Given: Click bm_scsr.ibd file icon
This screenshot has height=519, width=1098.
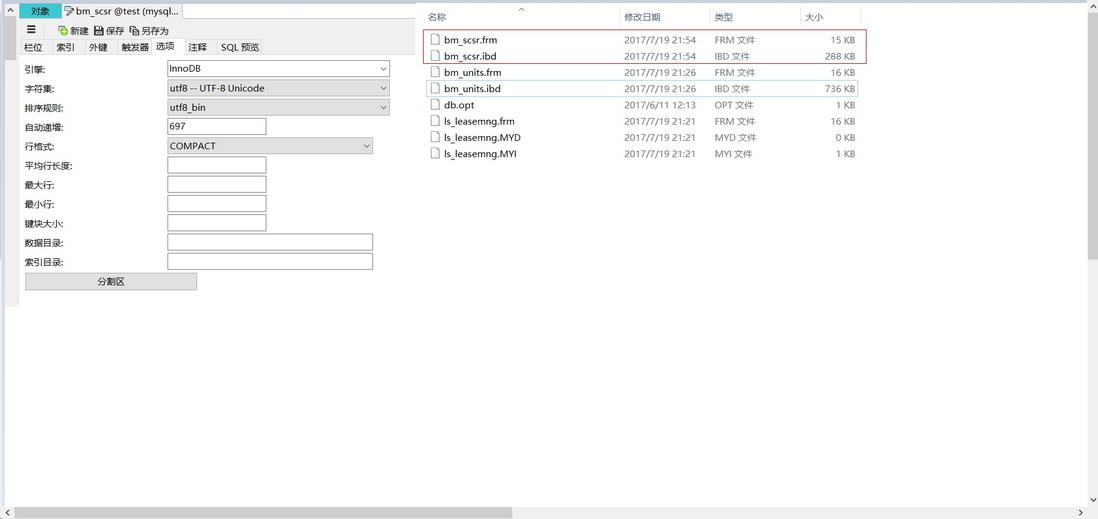Looking at the screenshot, I should (x=435, y=56).
